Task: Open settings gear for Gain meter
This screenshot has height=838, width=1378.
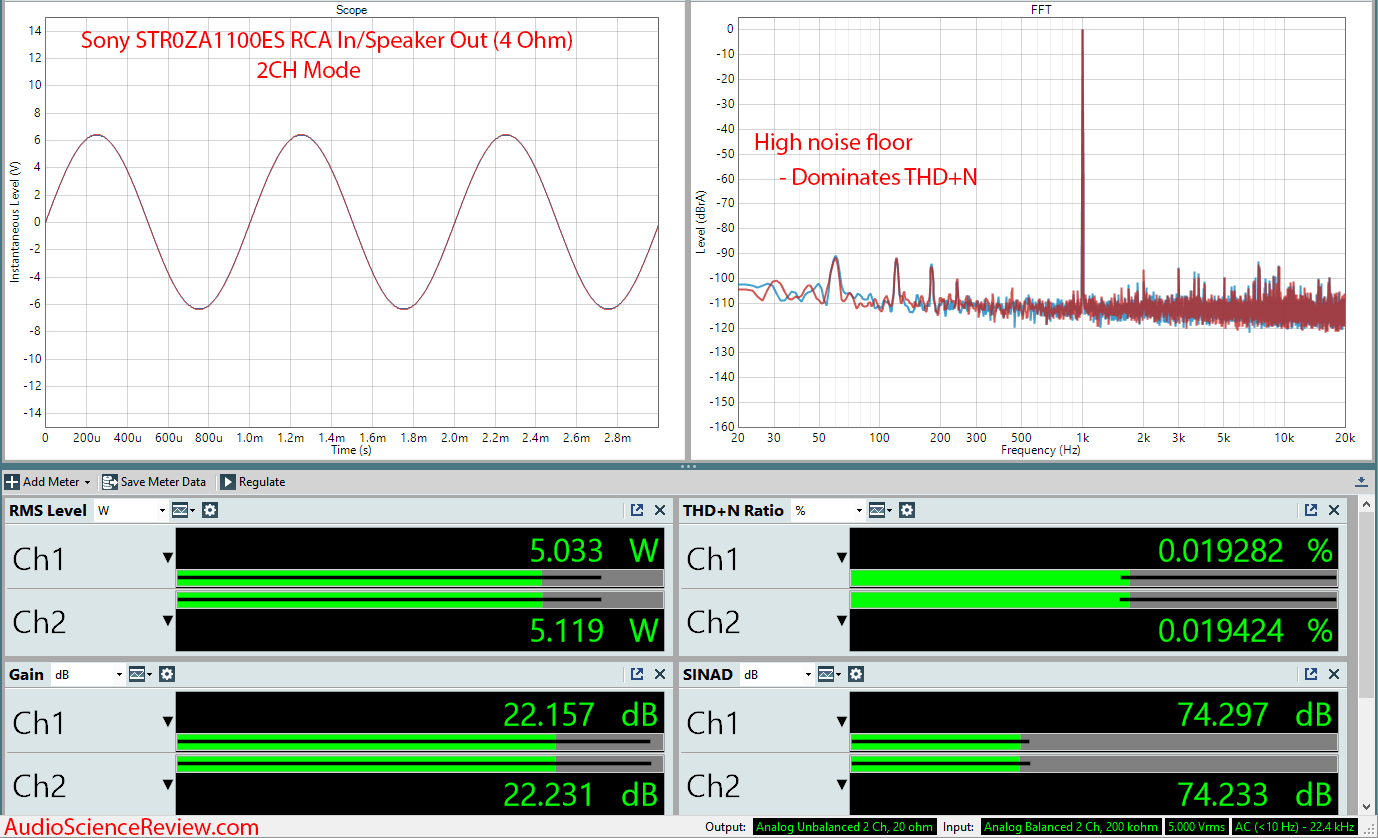Action: [x=167, y=674]
